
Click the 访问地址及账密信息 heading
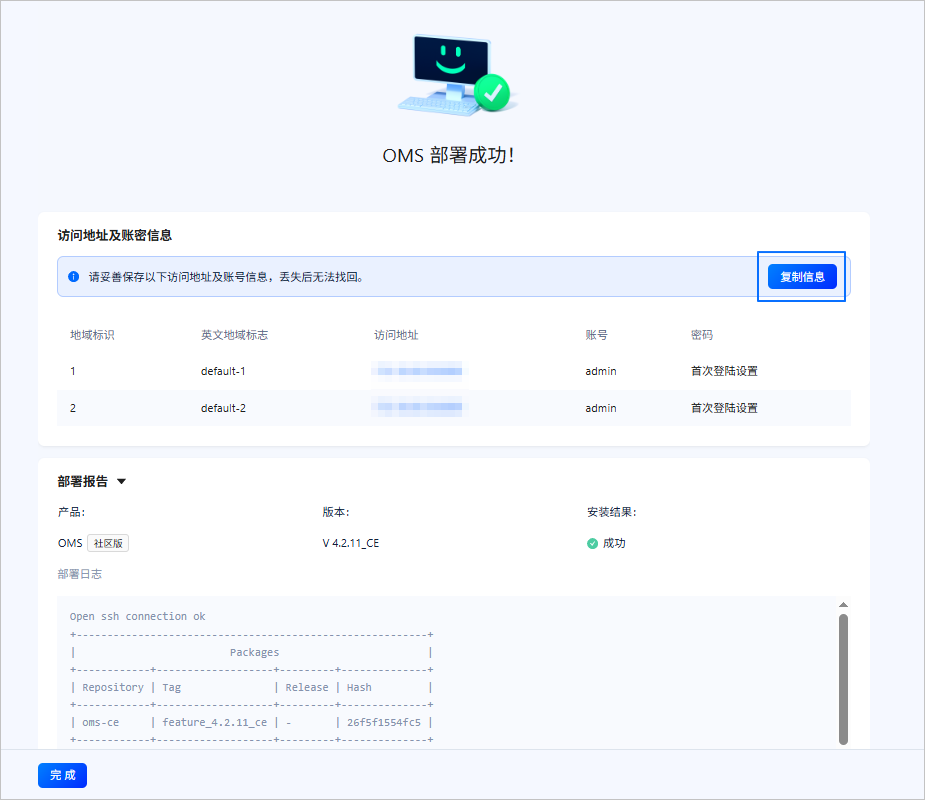point(114,235)
